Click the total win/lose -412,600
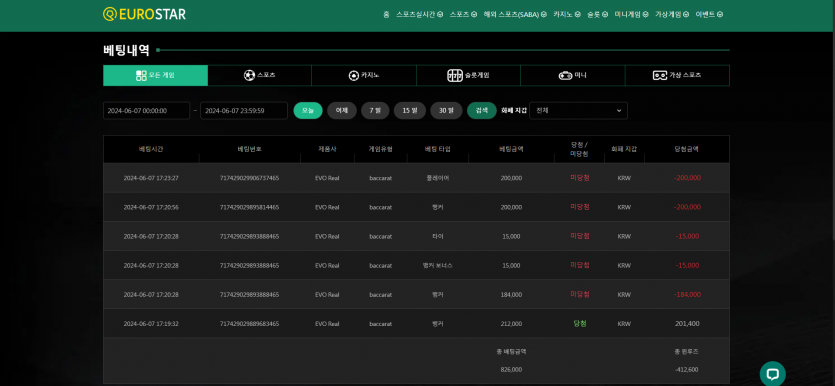This screenshot has width=835, height=386. (686, 369)
